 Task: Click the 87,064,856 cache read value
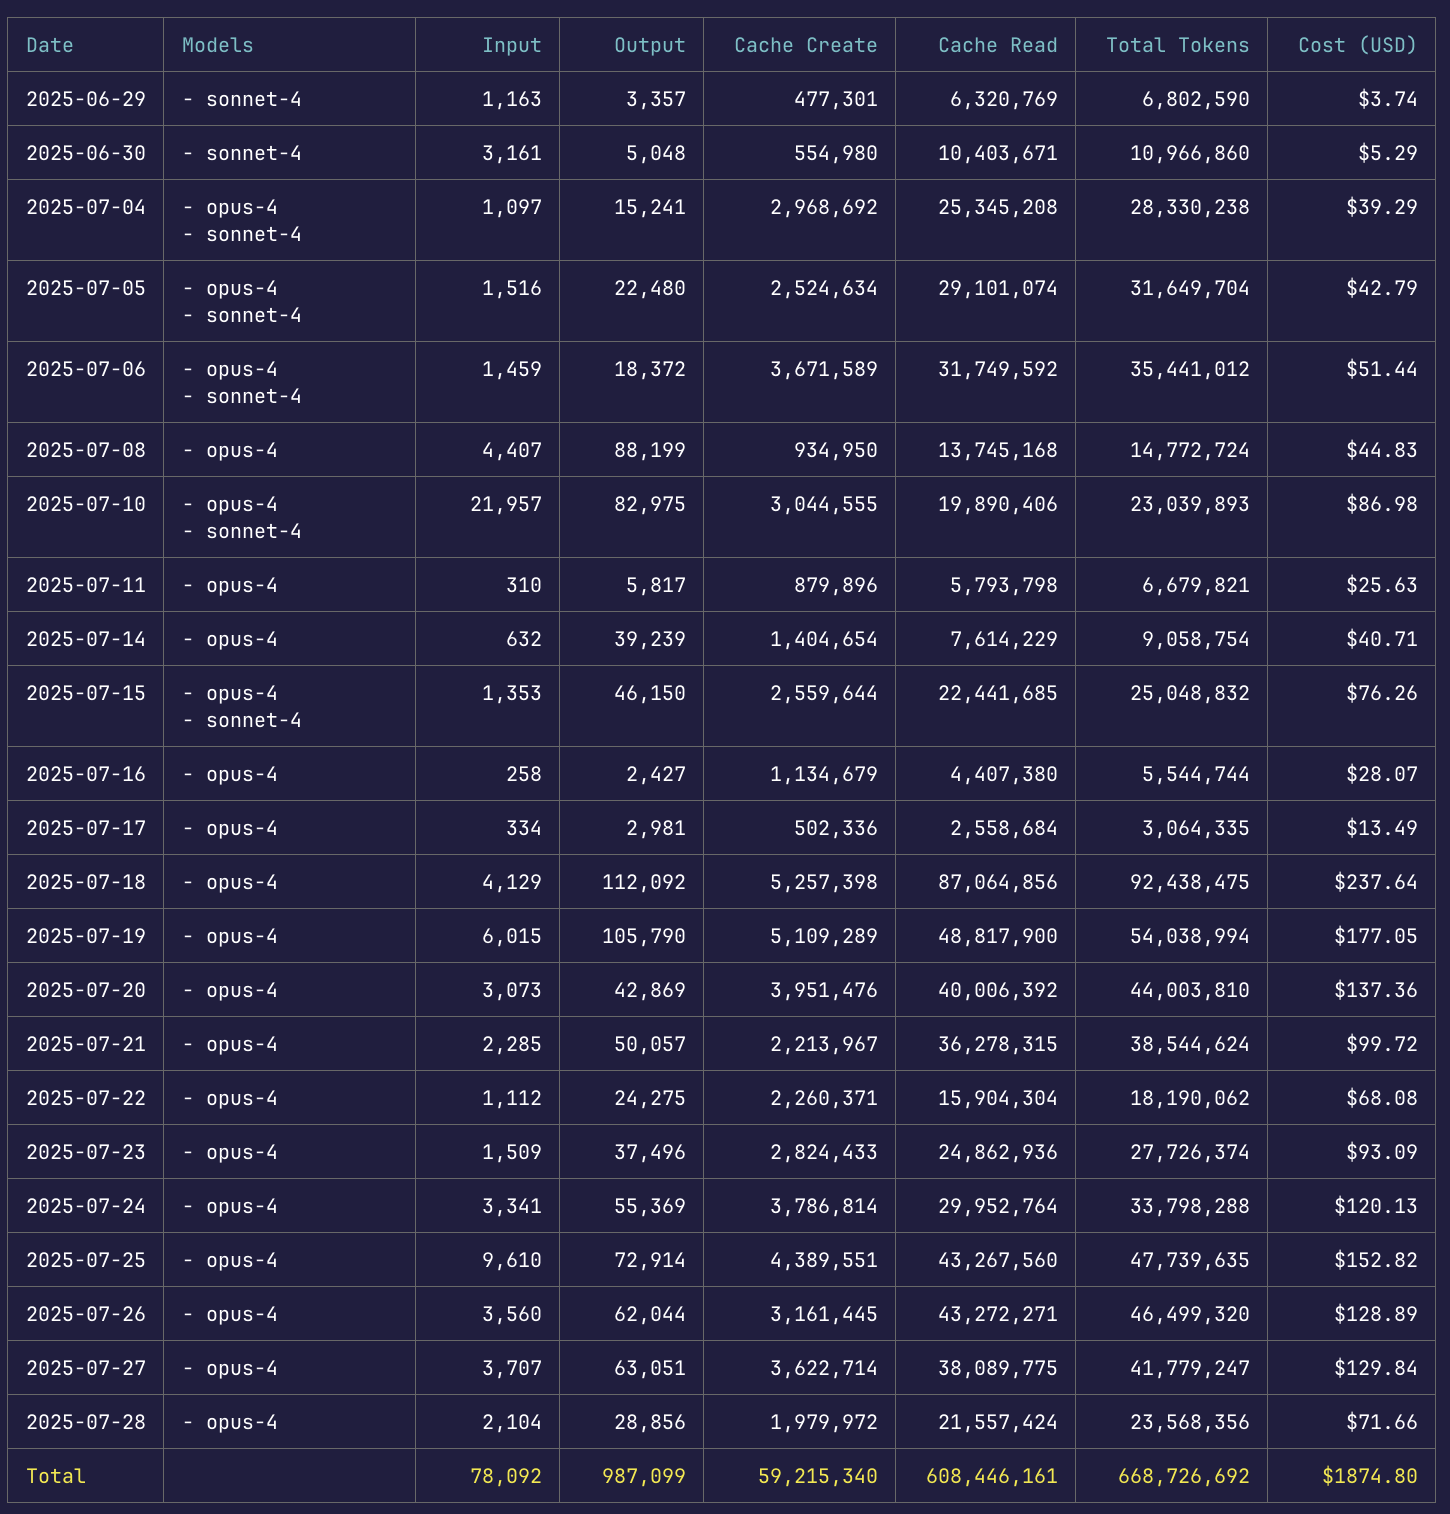pos(997,882)
